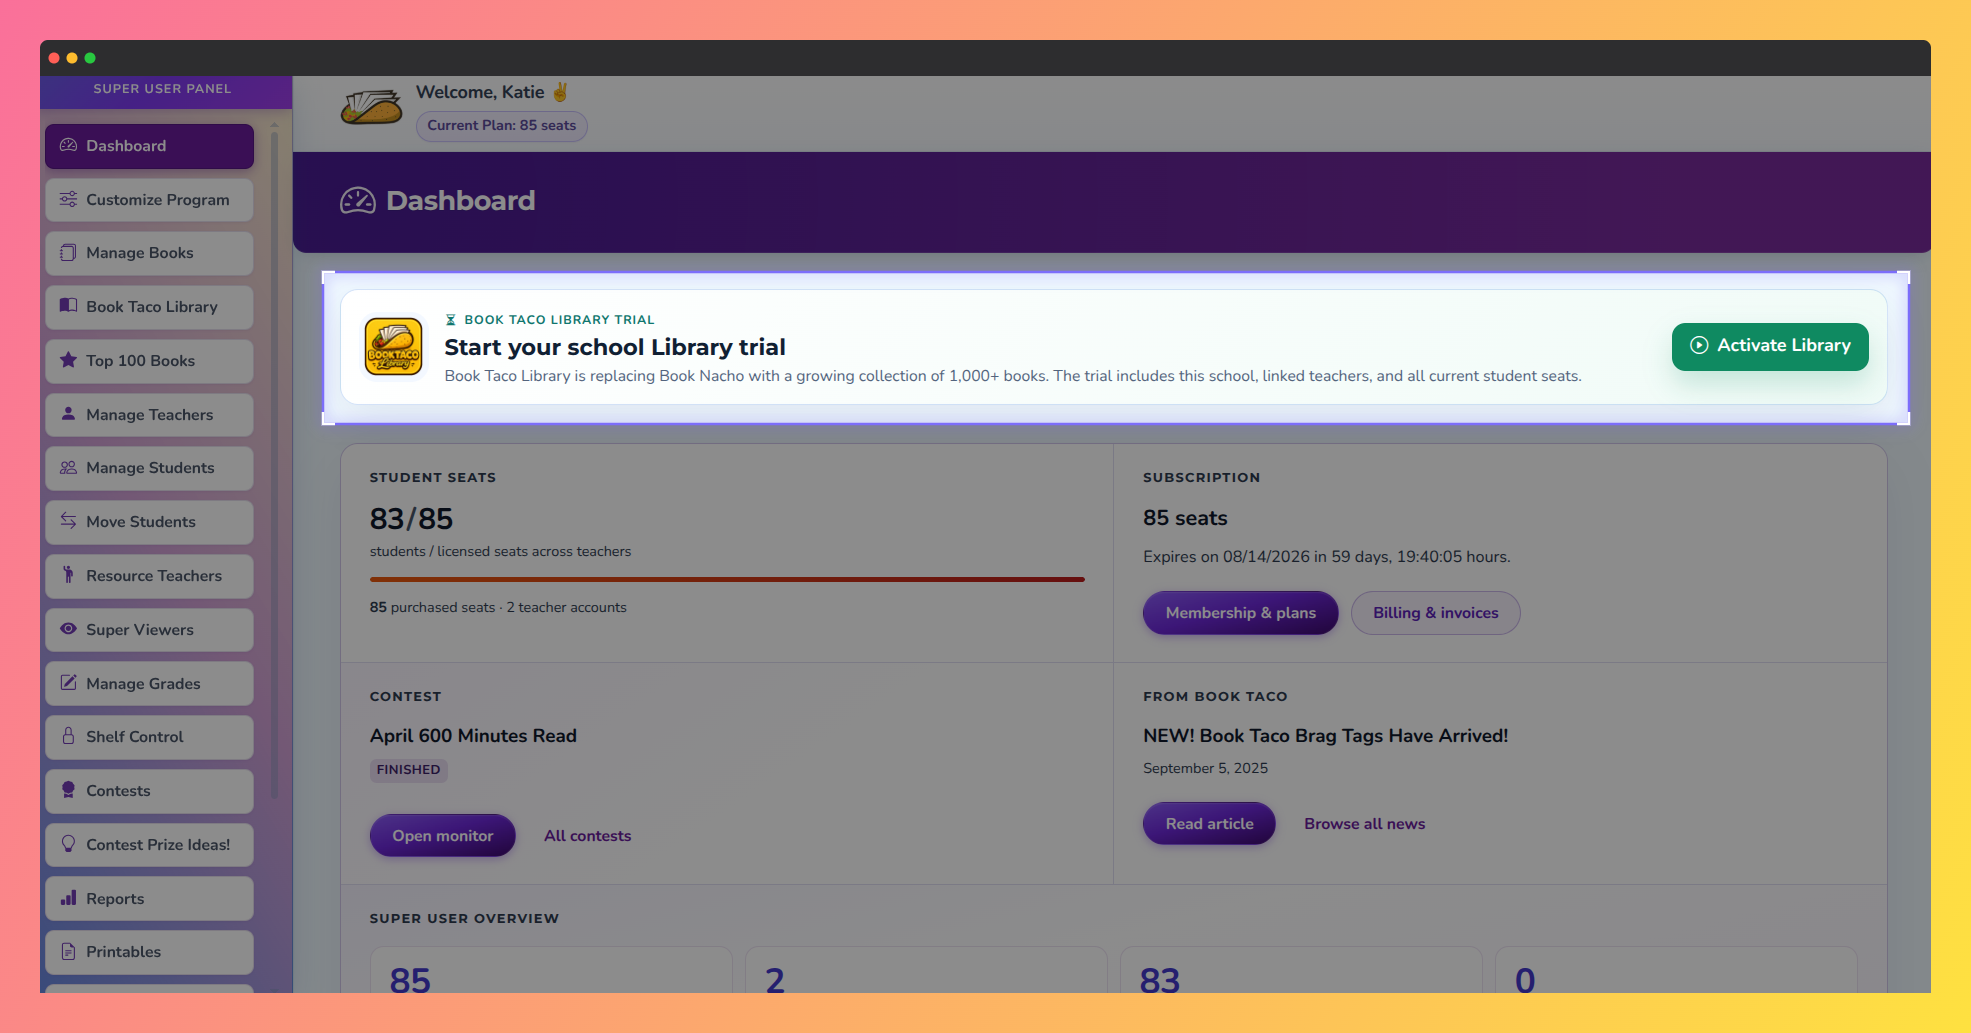
Task: Select Move Students in sidebar
Action: (x=149, y=521)
